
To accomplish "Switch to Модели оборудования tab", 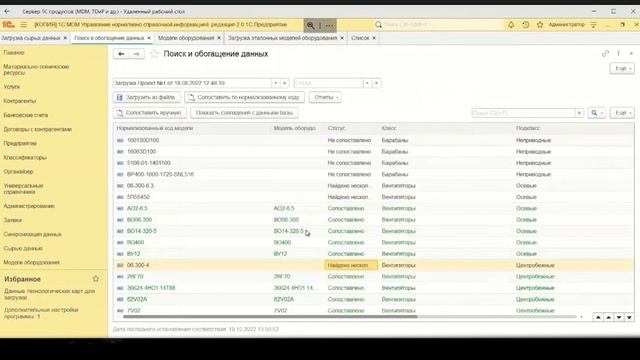I will pyautogui.click(x=186, y=38).
